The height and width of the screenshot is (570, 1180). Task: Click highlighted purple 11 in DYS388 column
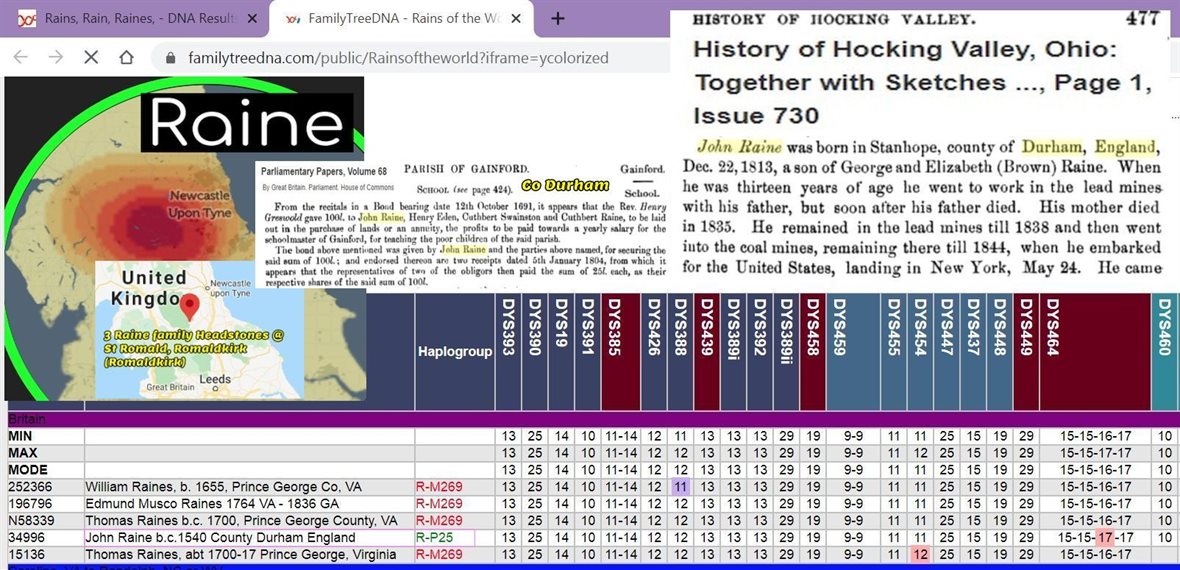(680, 487)
